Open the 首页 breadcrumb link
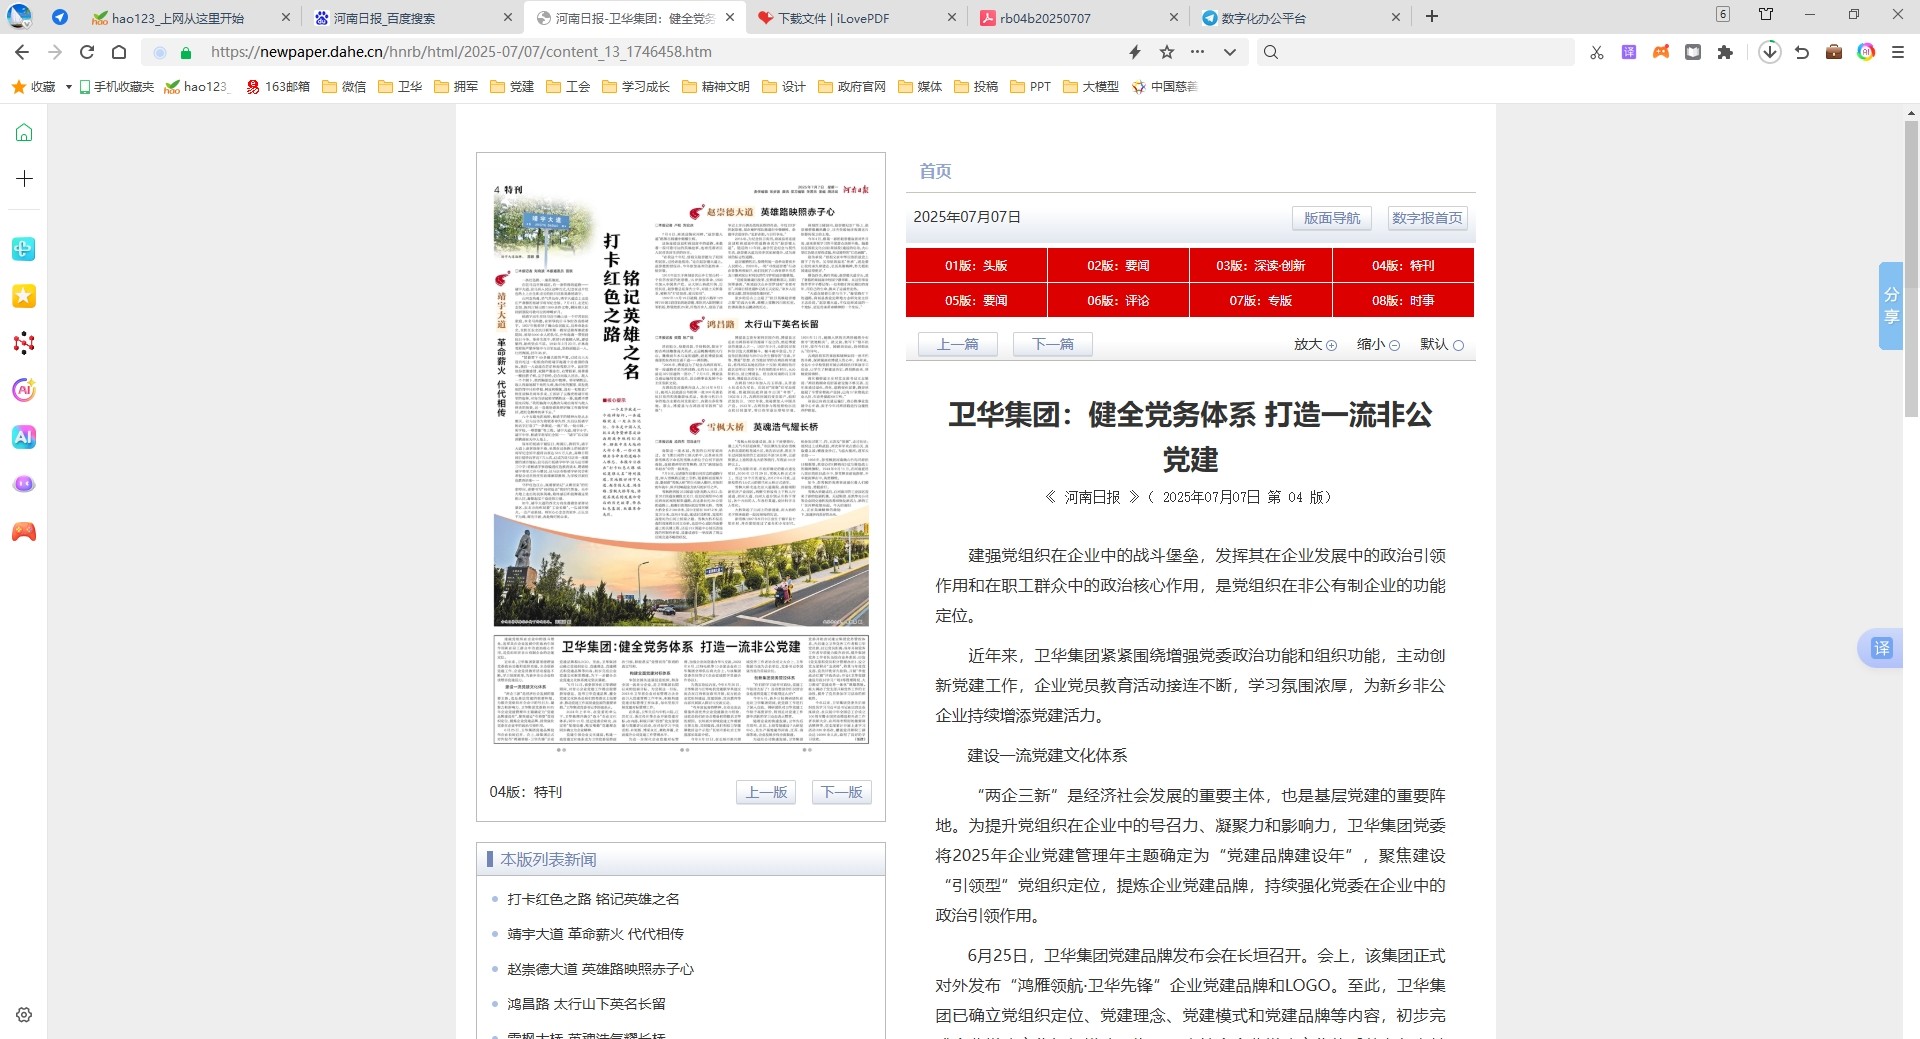 935,171
